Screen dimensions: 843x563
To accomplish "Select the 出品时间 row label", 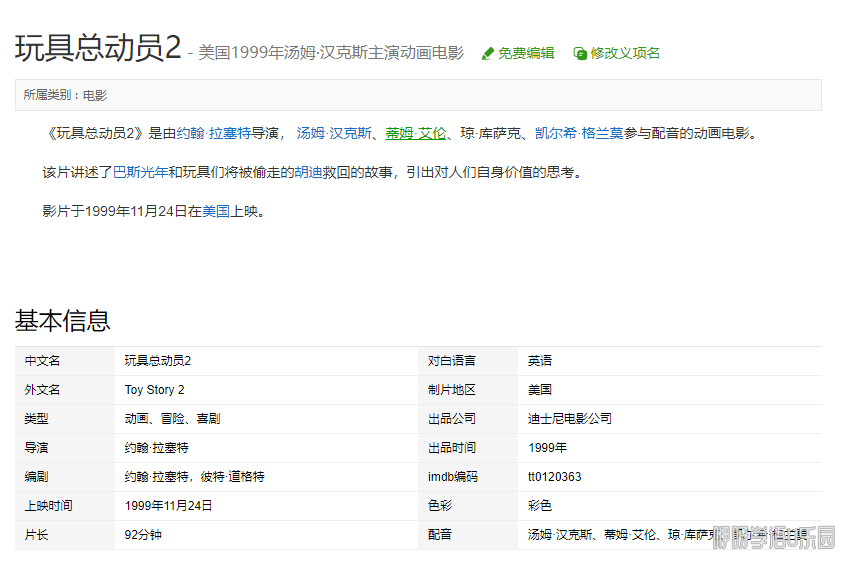I will [452, 448].
